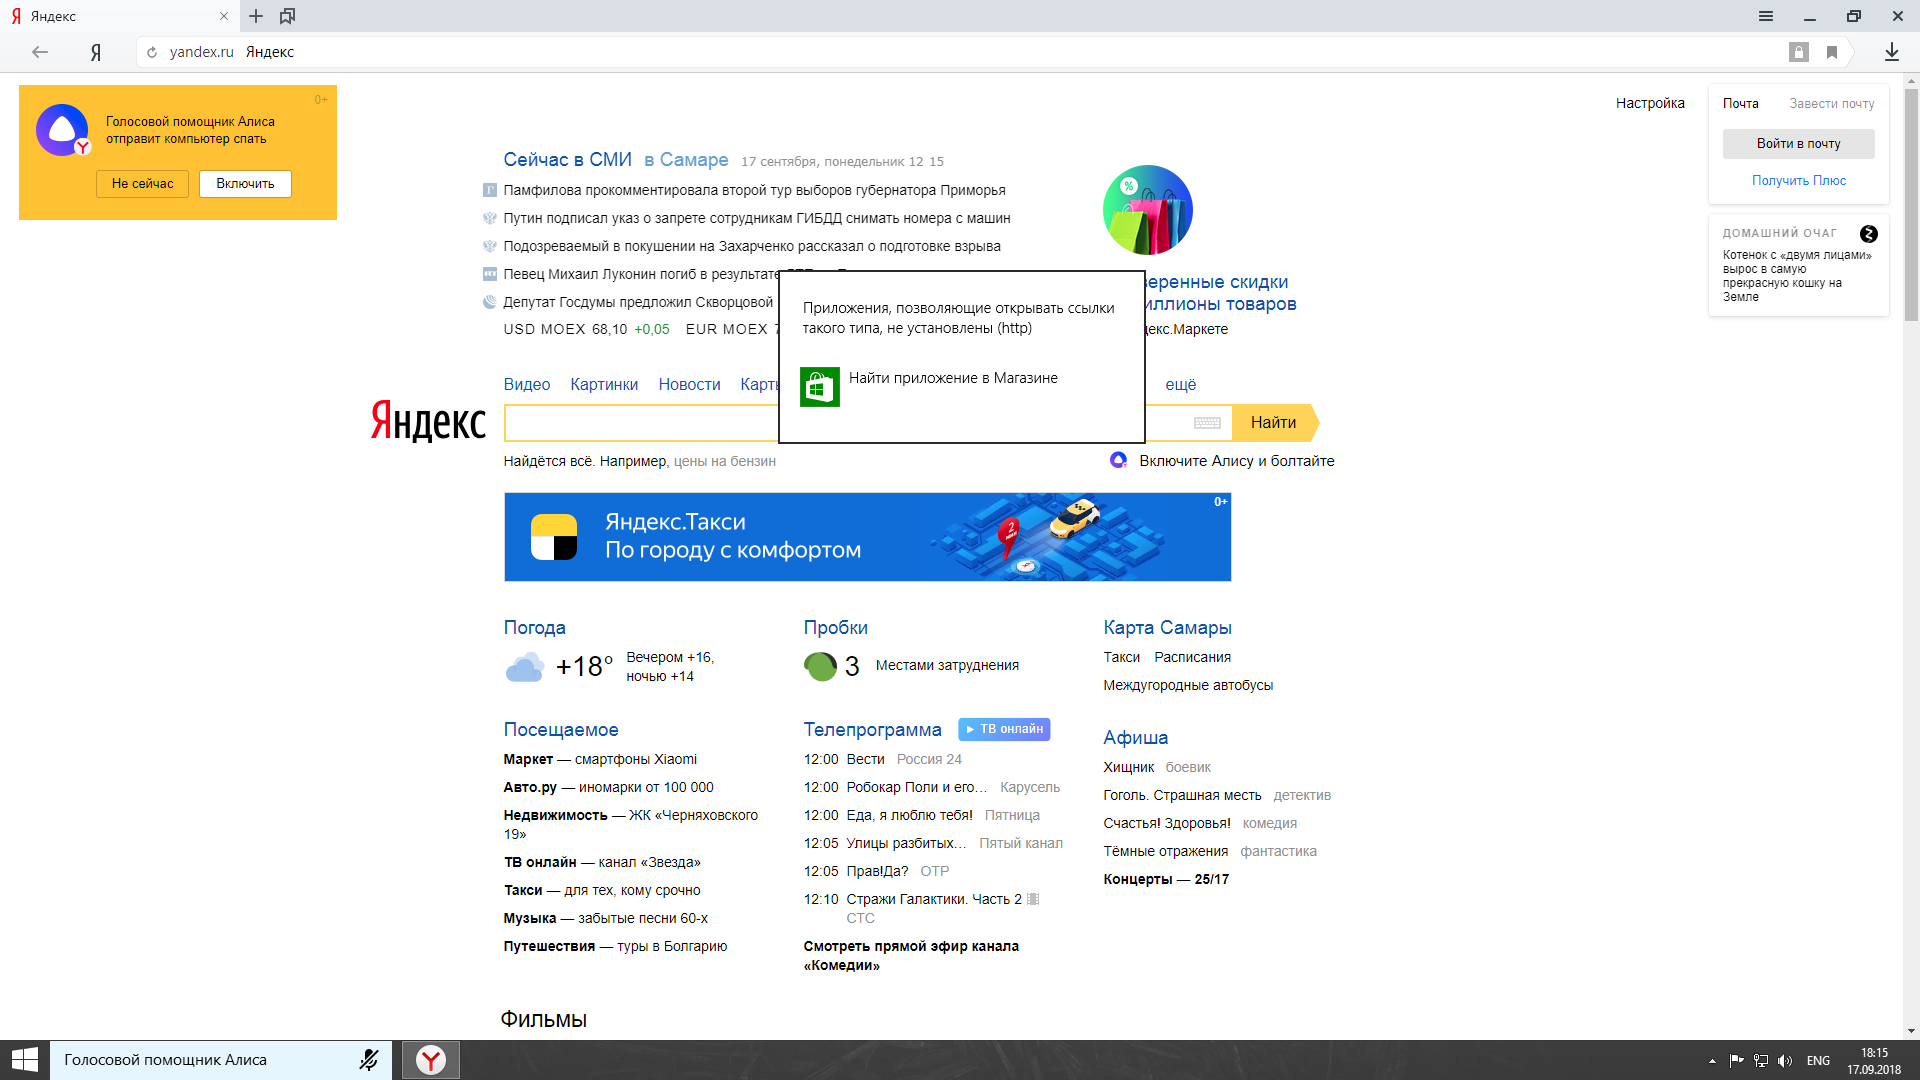Click the address bar showing yandex.ru

(960, 52)
